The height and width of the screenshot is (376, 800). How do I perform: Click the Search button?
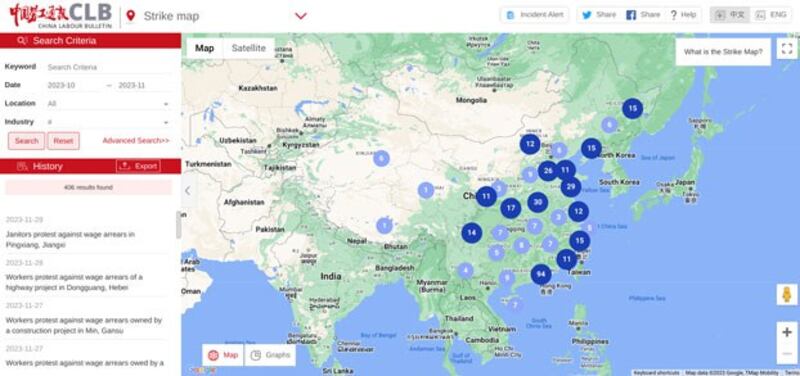click(27, 141)
